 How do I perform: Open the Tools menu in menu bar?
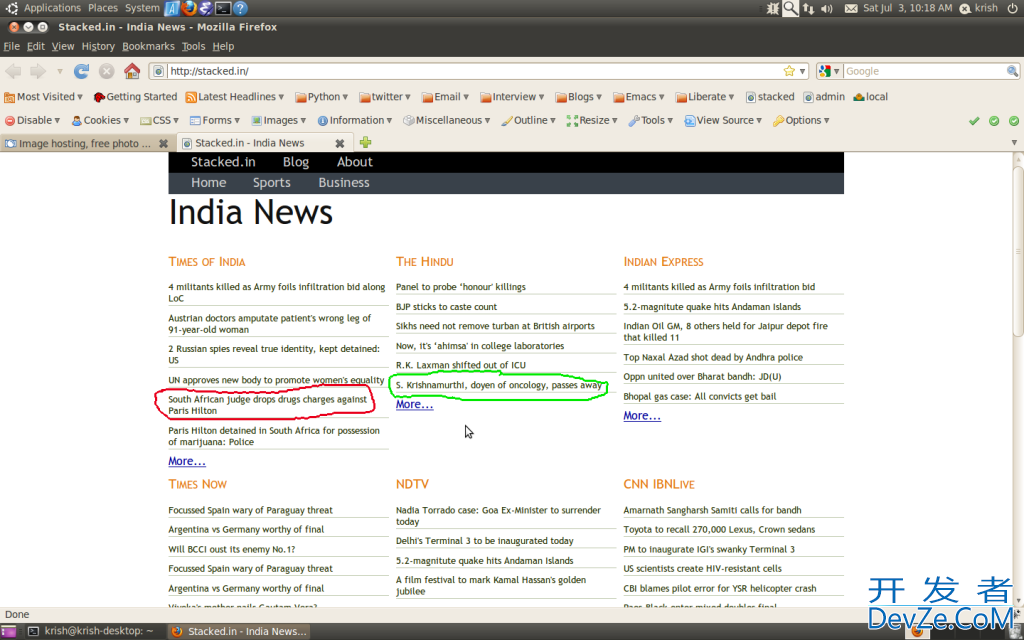tap(193, 46)
